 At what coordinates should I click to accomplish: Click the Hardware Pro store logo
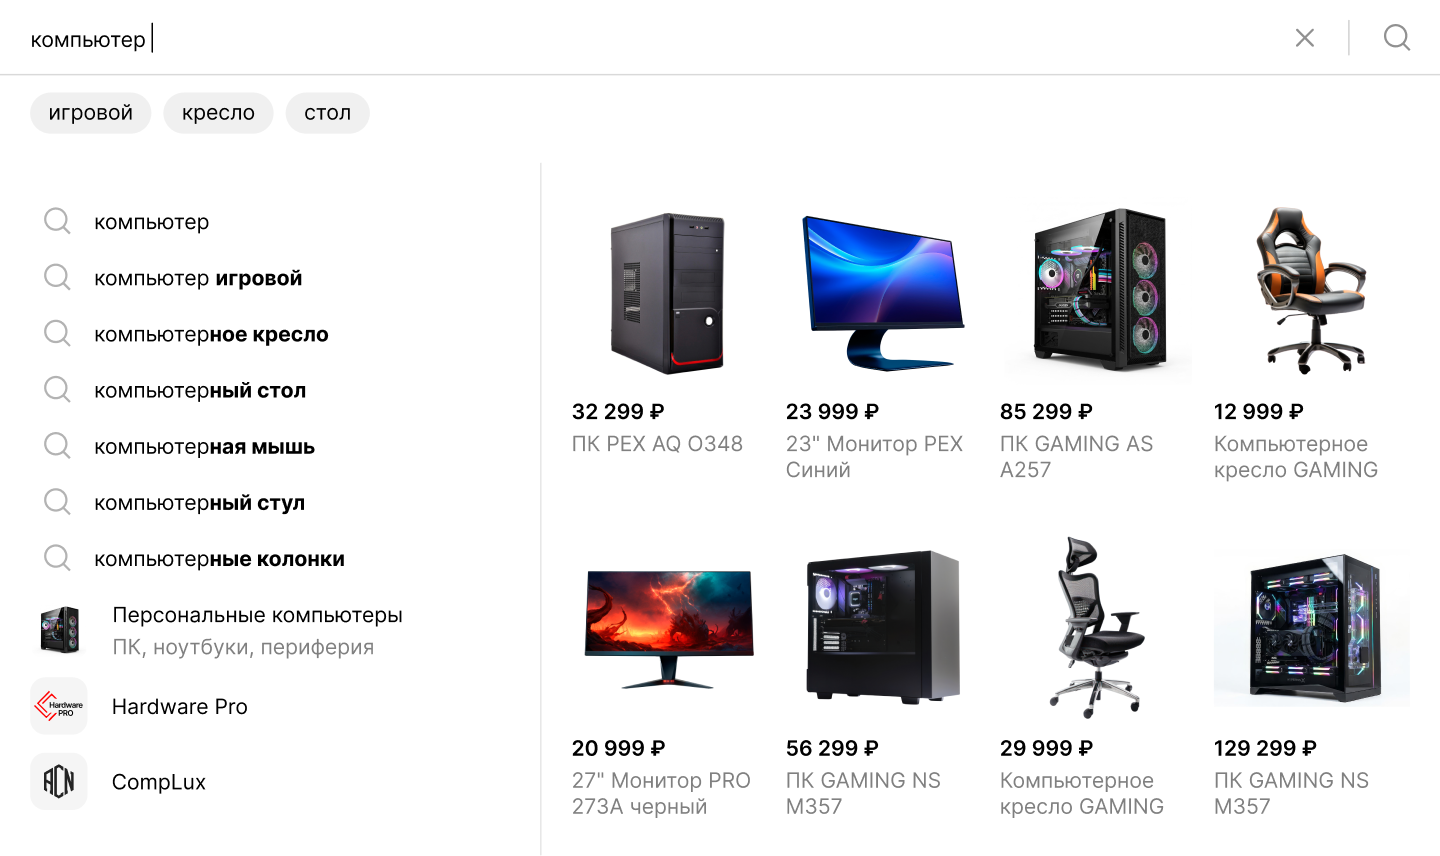pos(59,706)
